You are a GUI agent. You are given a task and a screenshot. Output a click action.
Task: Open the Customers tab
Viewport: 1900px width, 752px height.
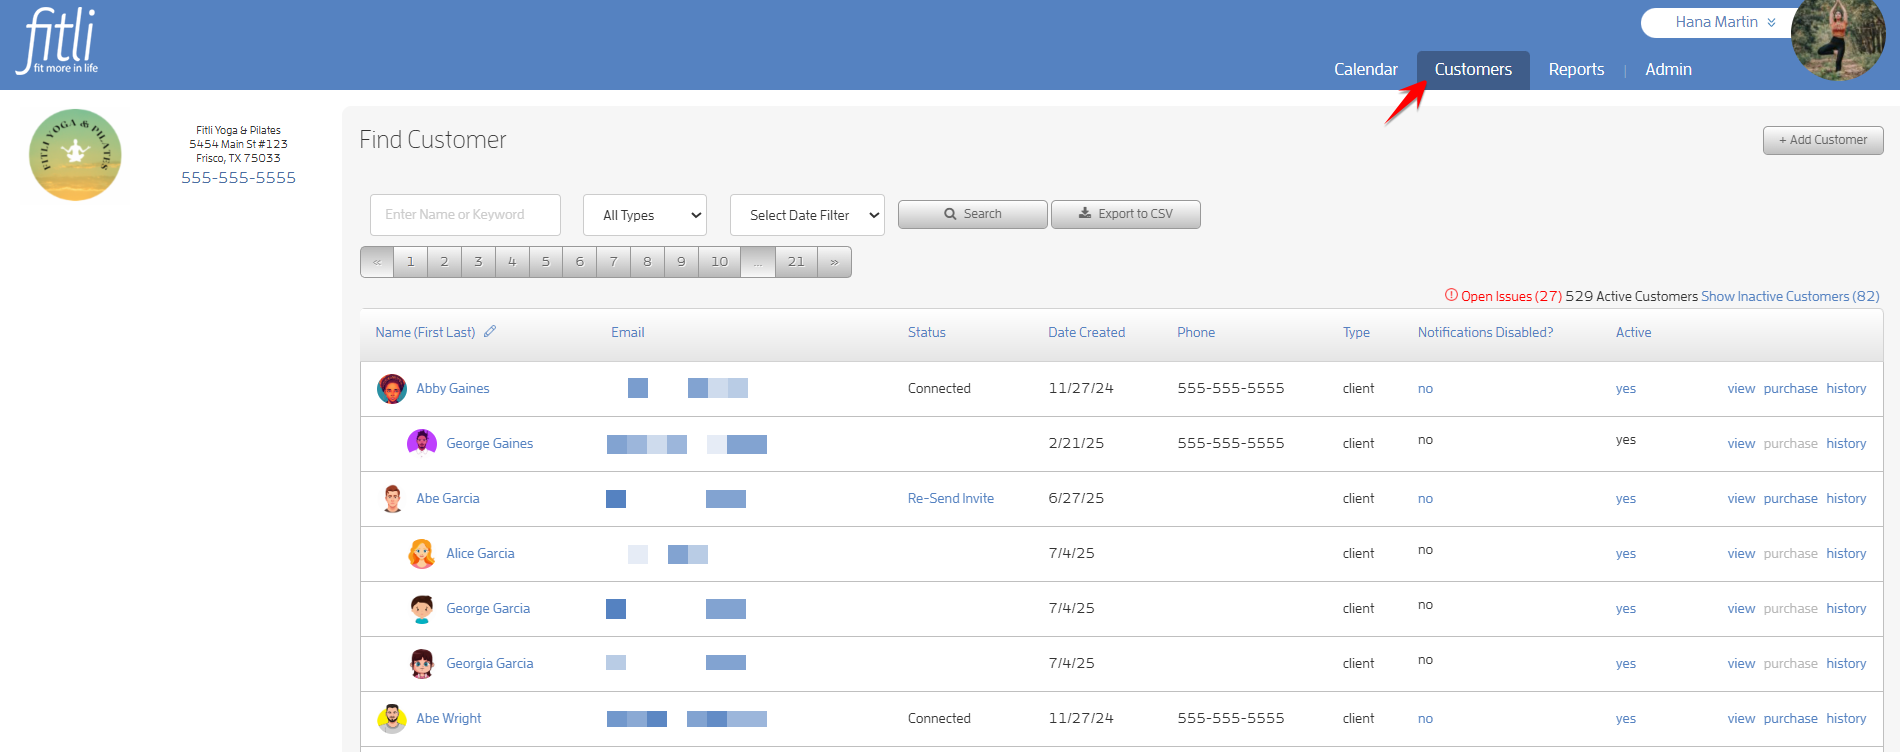click(x=1473, y=69)
